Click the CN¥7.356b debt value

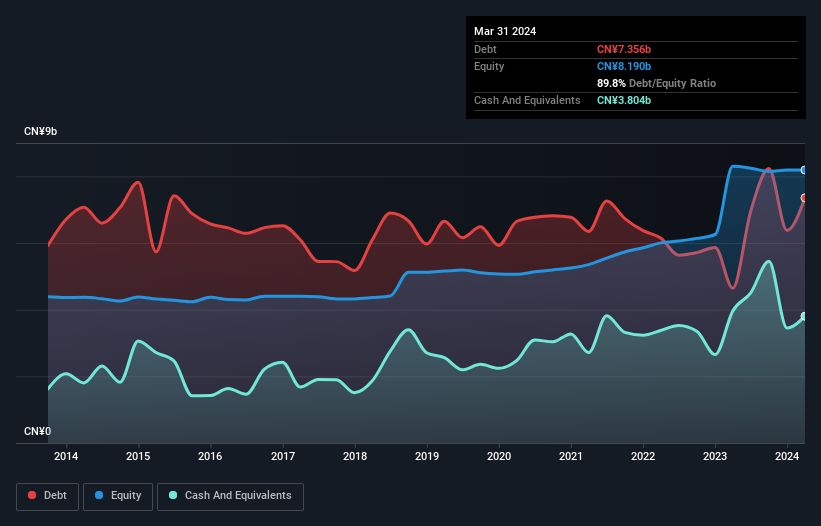(624, 49)
